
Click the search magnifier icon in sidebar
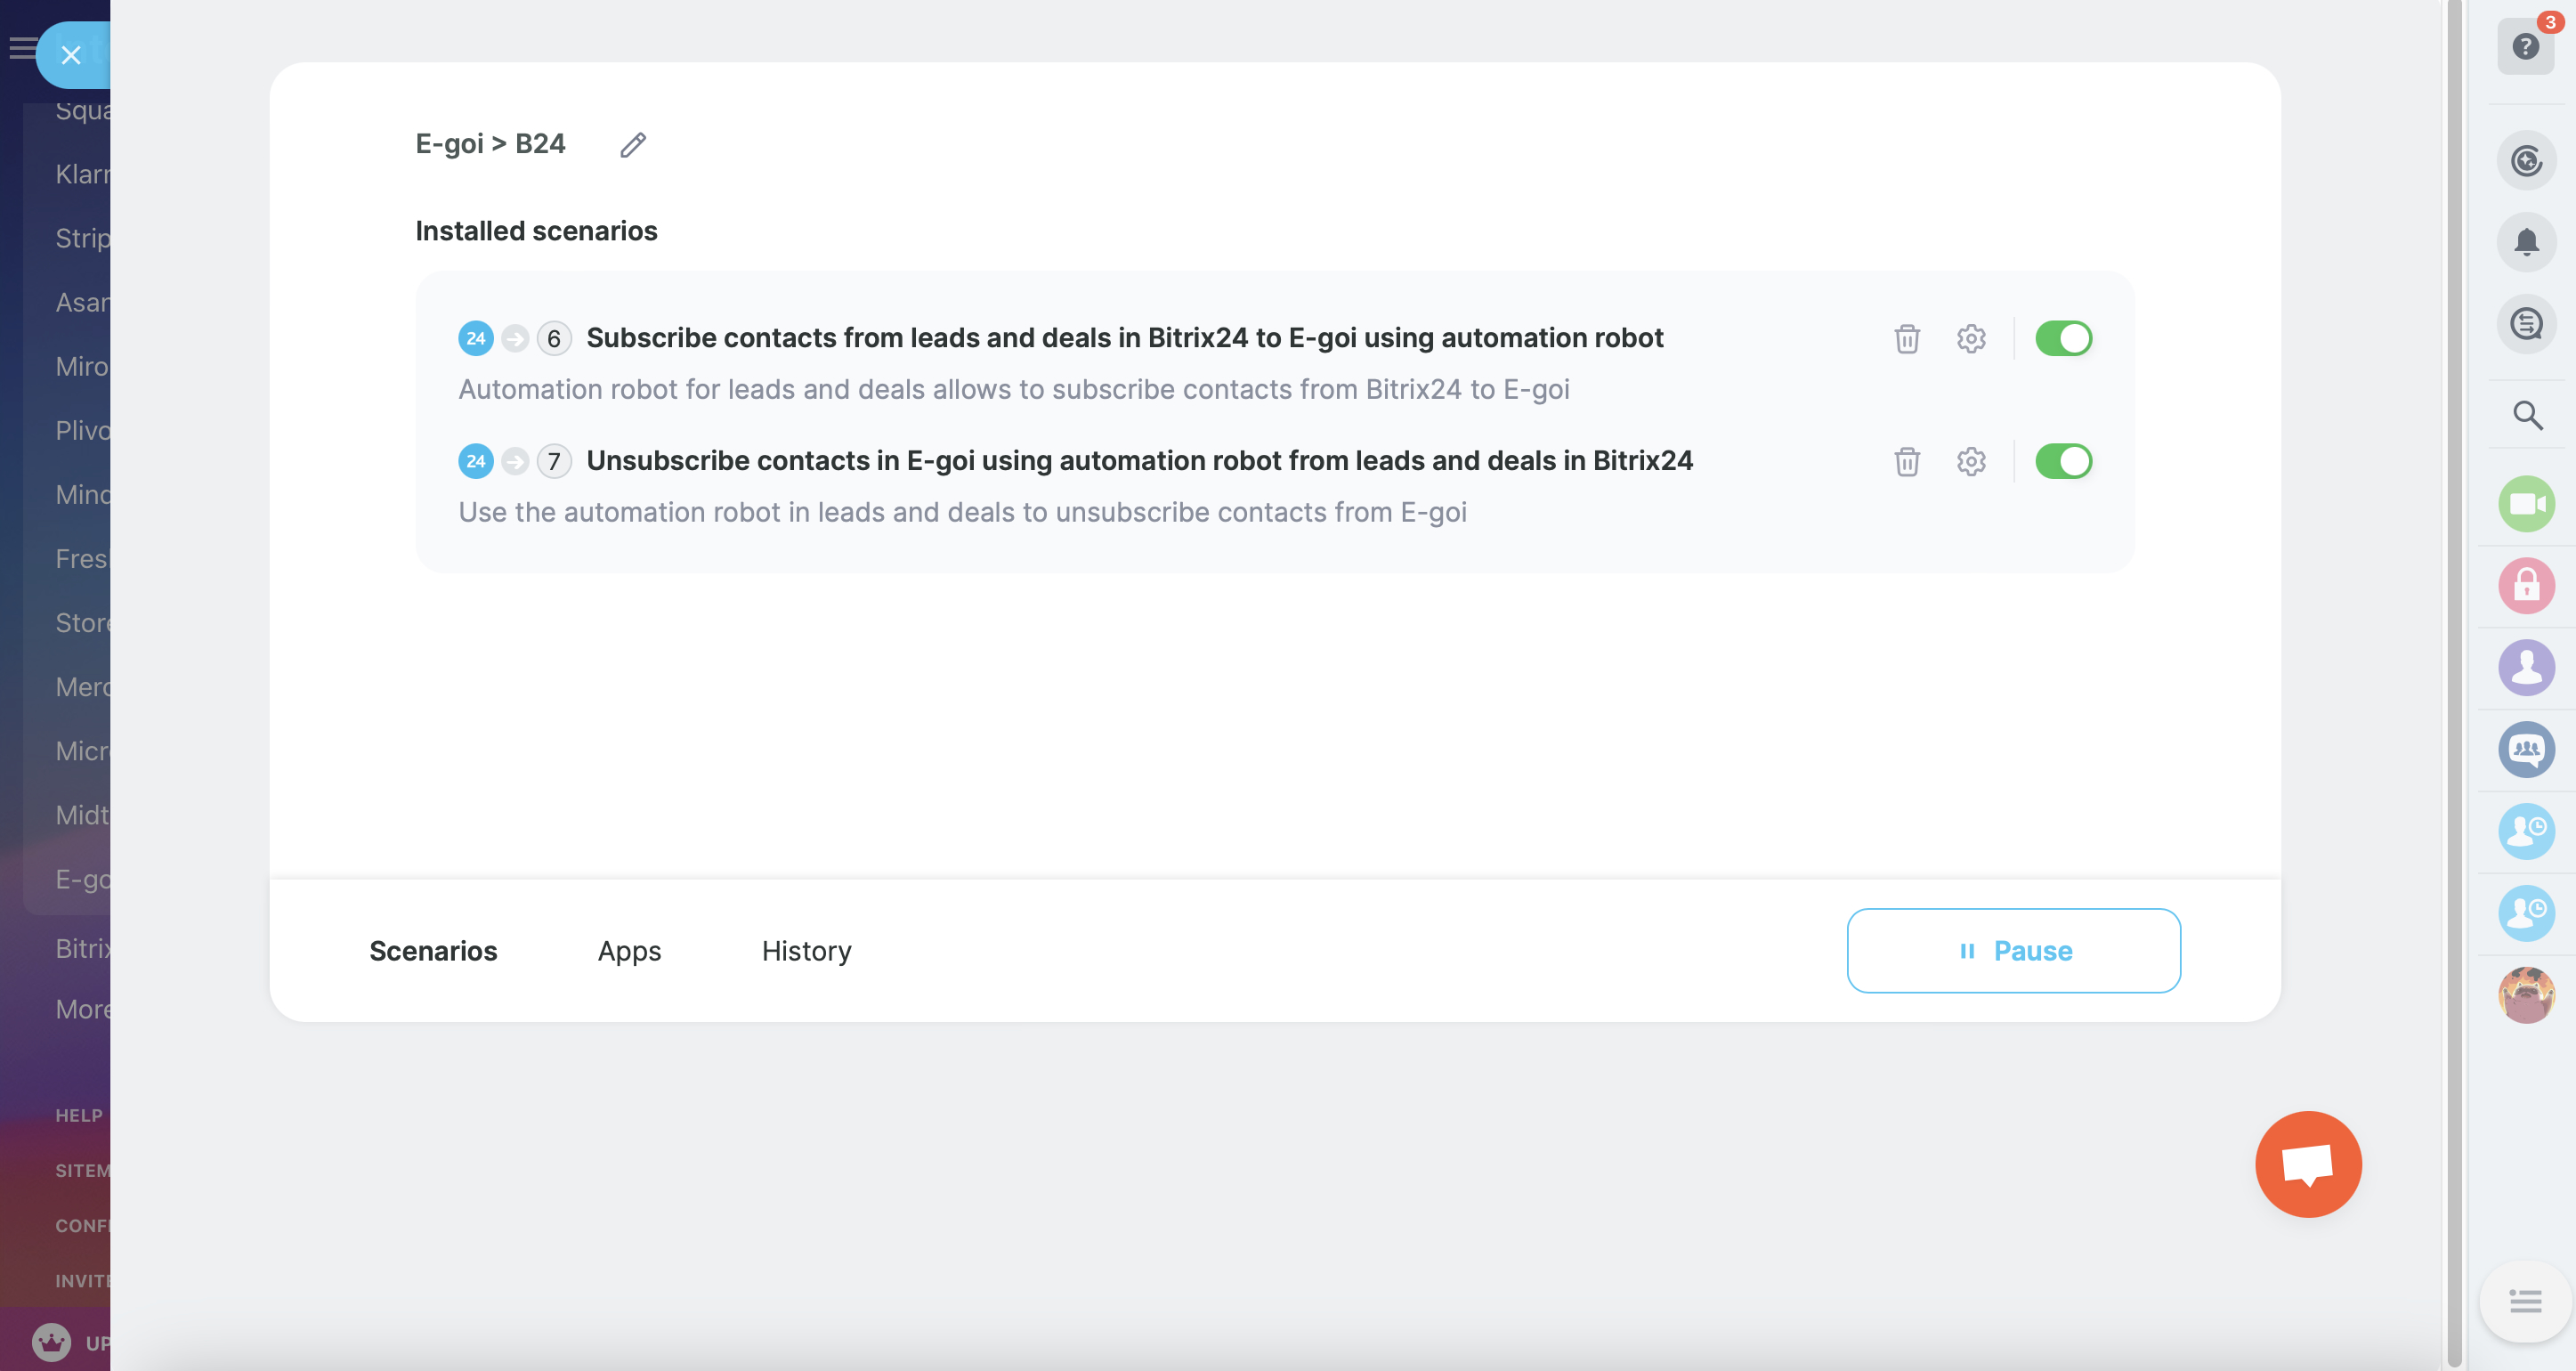pyautogui.click(x=2526, y=415)
